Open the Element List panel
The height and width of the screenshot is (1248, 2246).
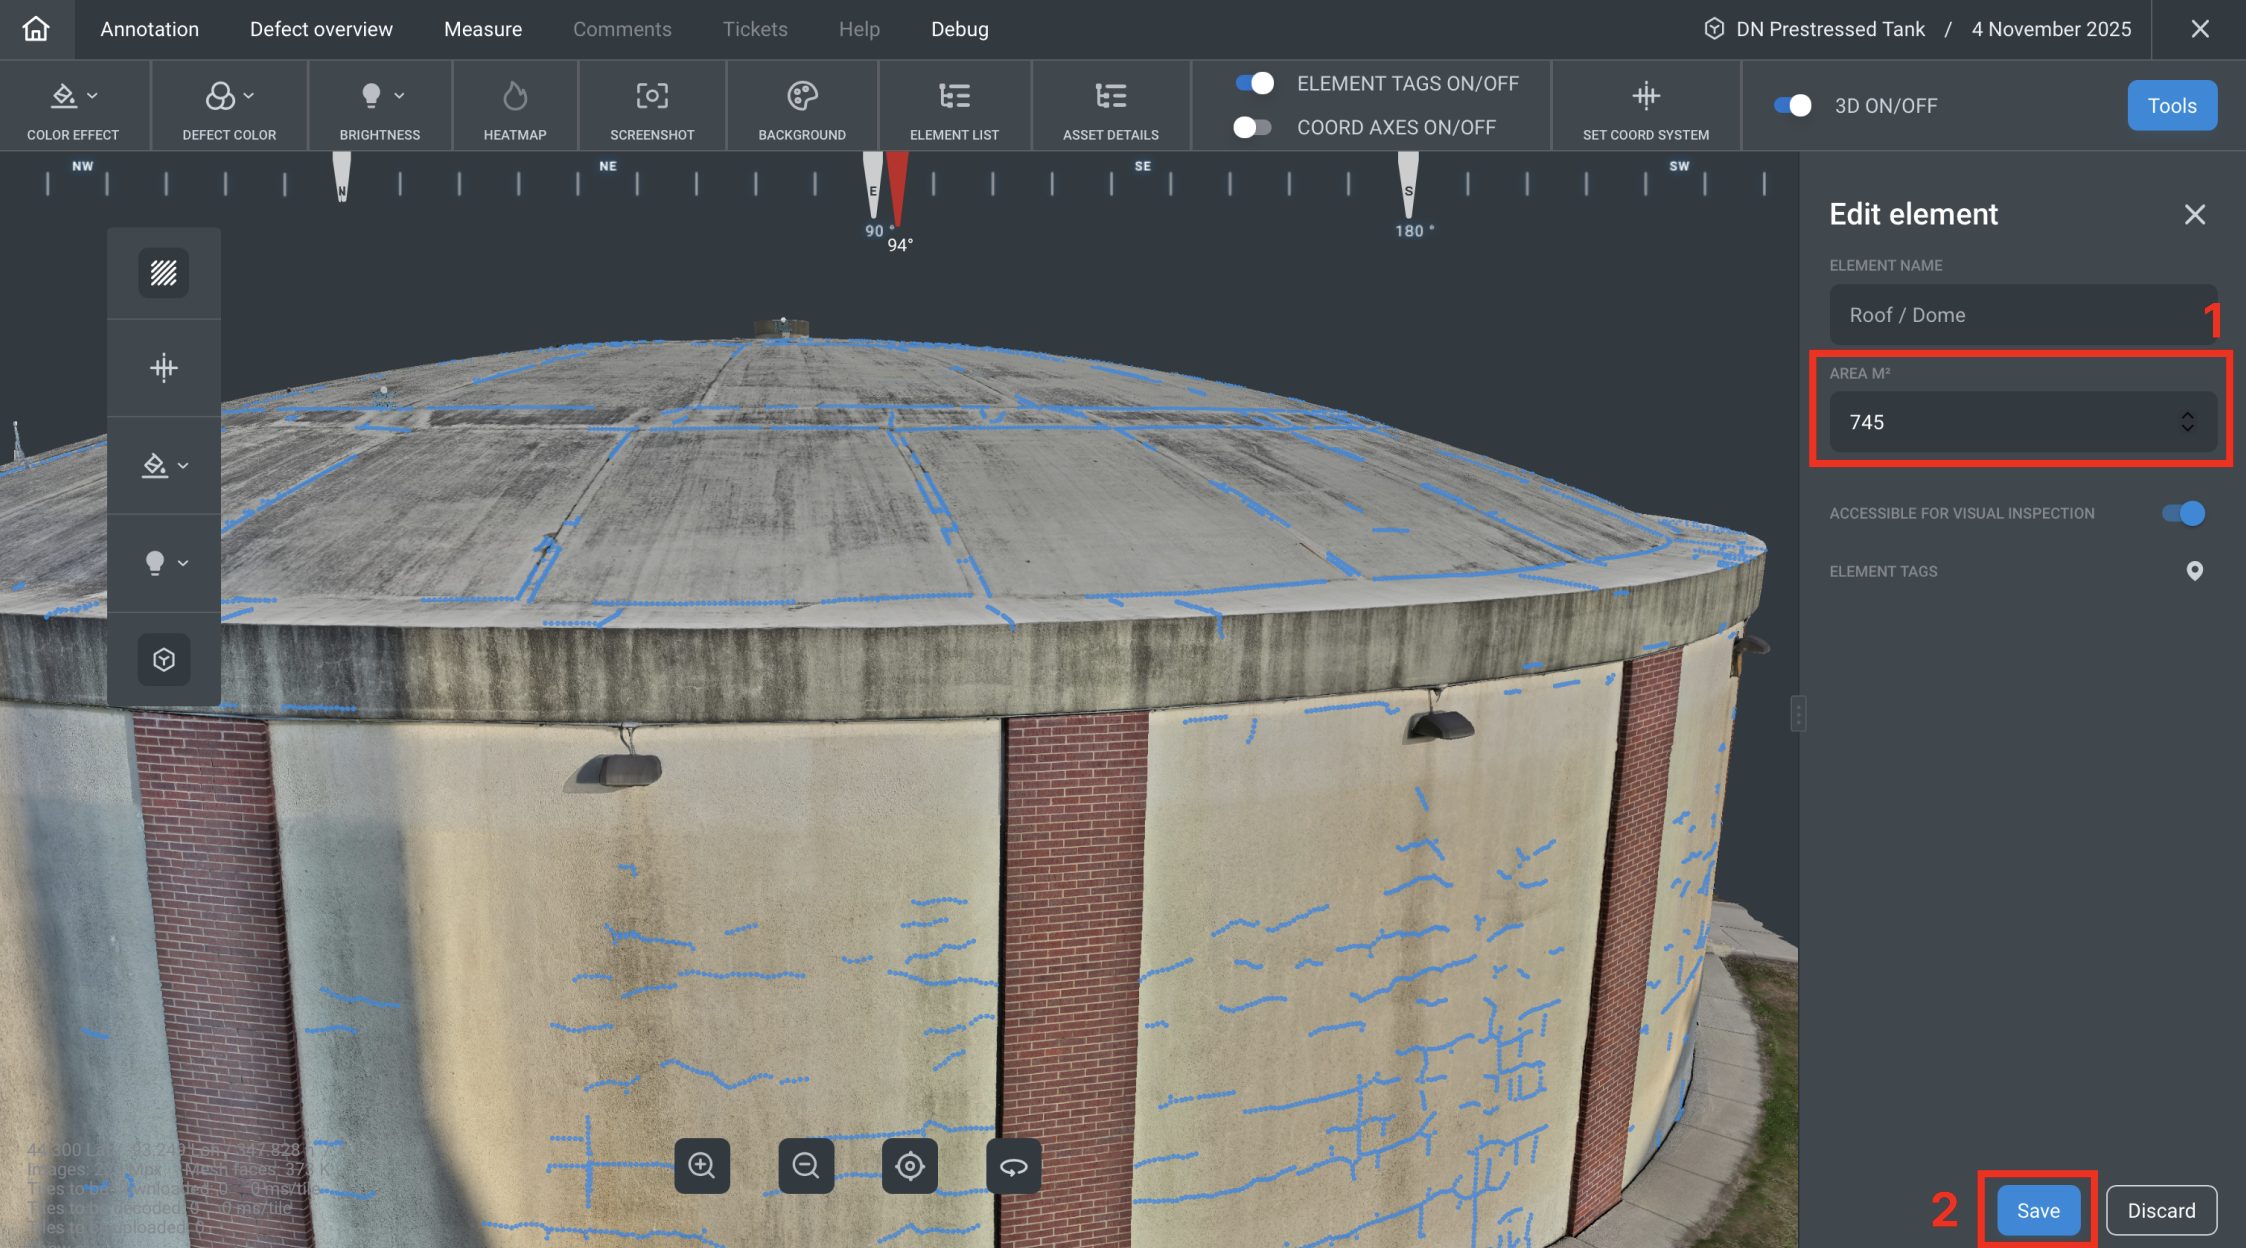click(954, 97)
